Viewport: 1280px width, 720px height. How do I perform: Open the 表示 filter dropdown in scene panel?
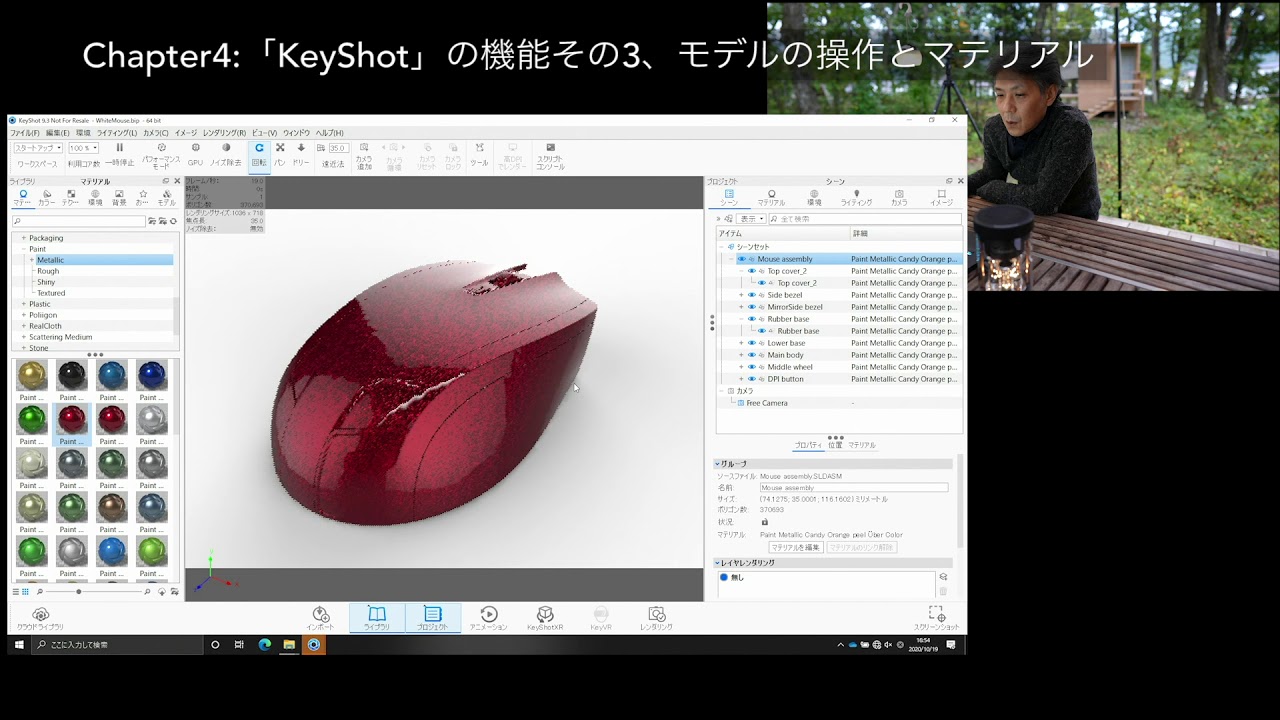[752, 219]
